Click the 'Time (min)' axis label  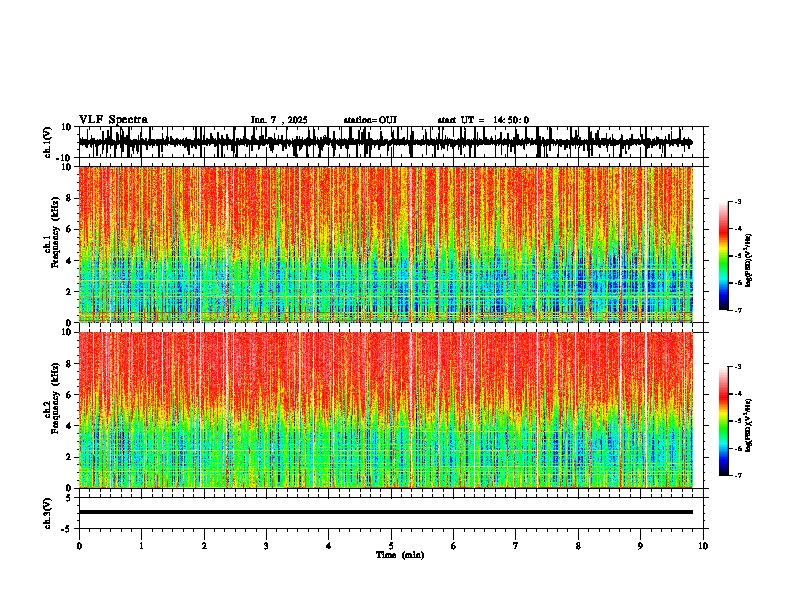pyautogui.click(x=400, y=555)
